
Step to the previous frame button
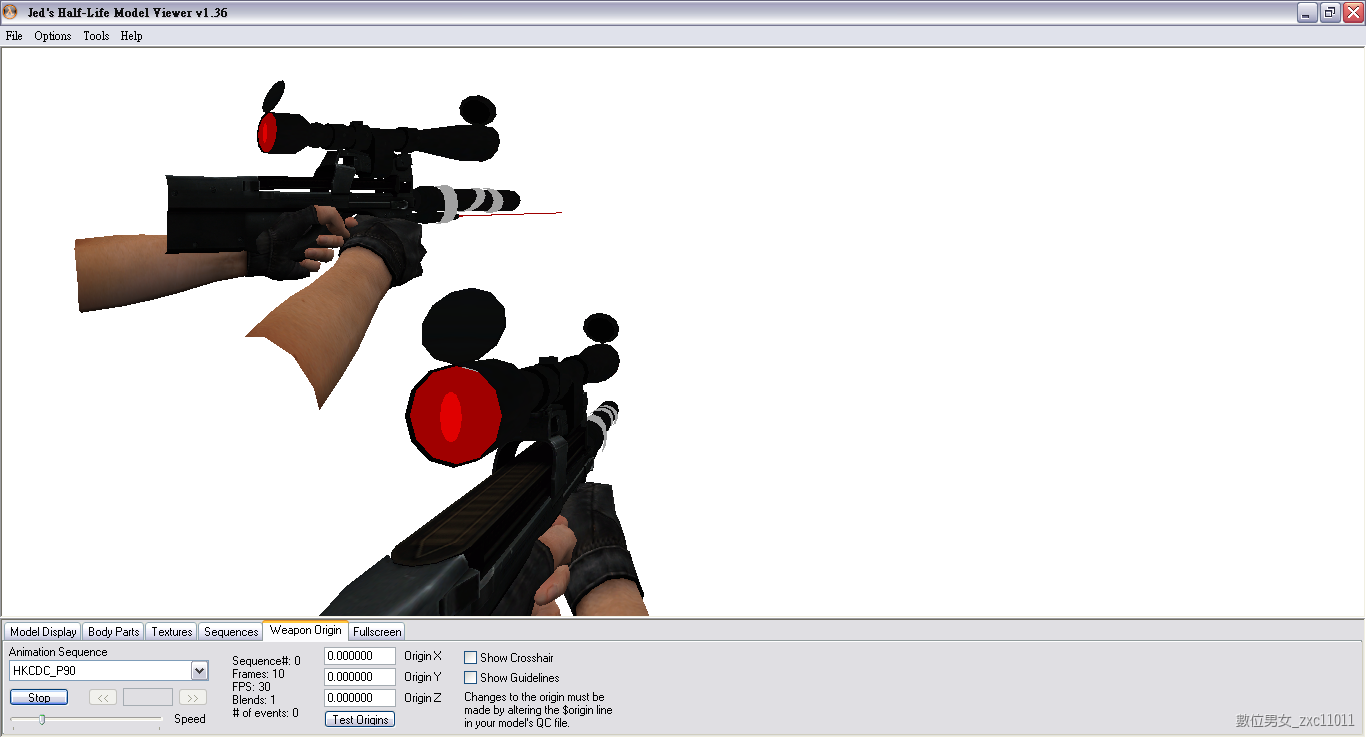103,697
